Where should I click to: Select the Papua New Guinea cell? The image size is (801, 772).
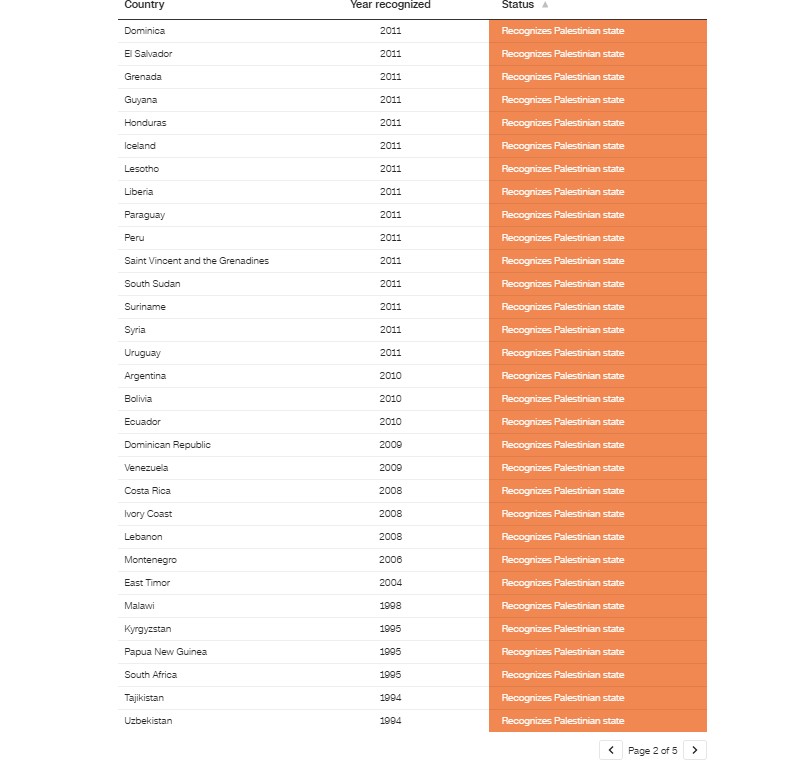click(165, 652)
